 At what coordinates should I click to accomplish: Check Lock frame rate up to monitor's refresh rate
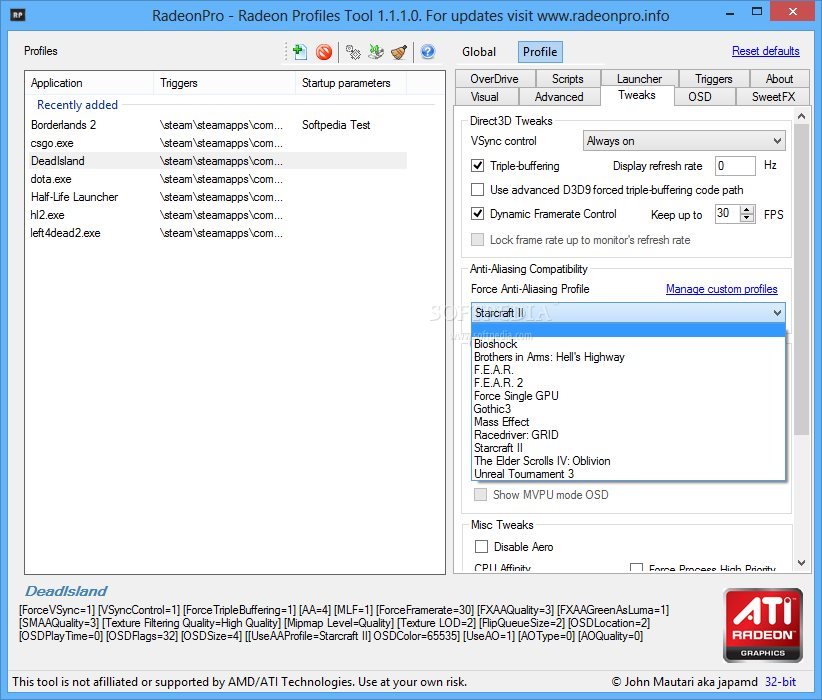pyautogui.click(x=477, y=240)
